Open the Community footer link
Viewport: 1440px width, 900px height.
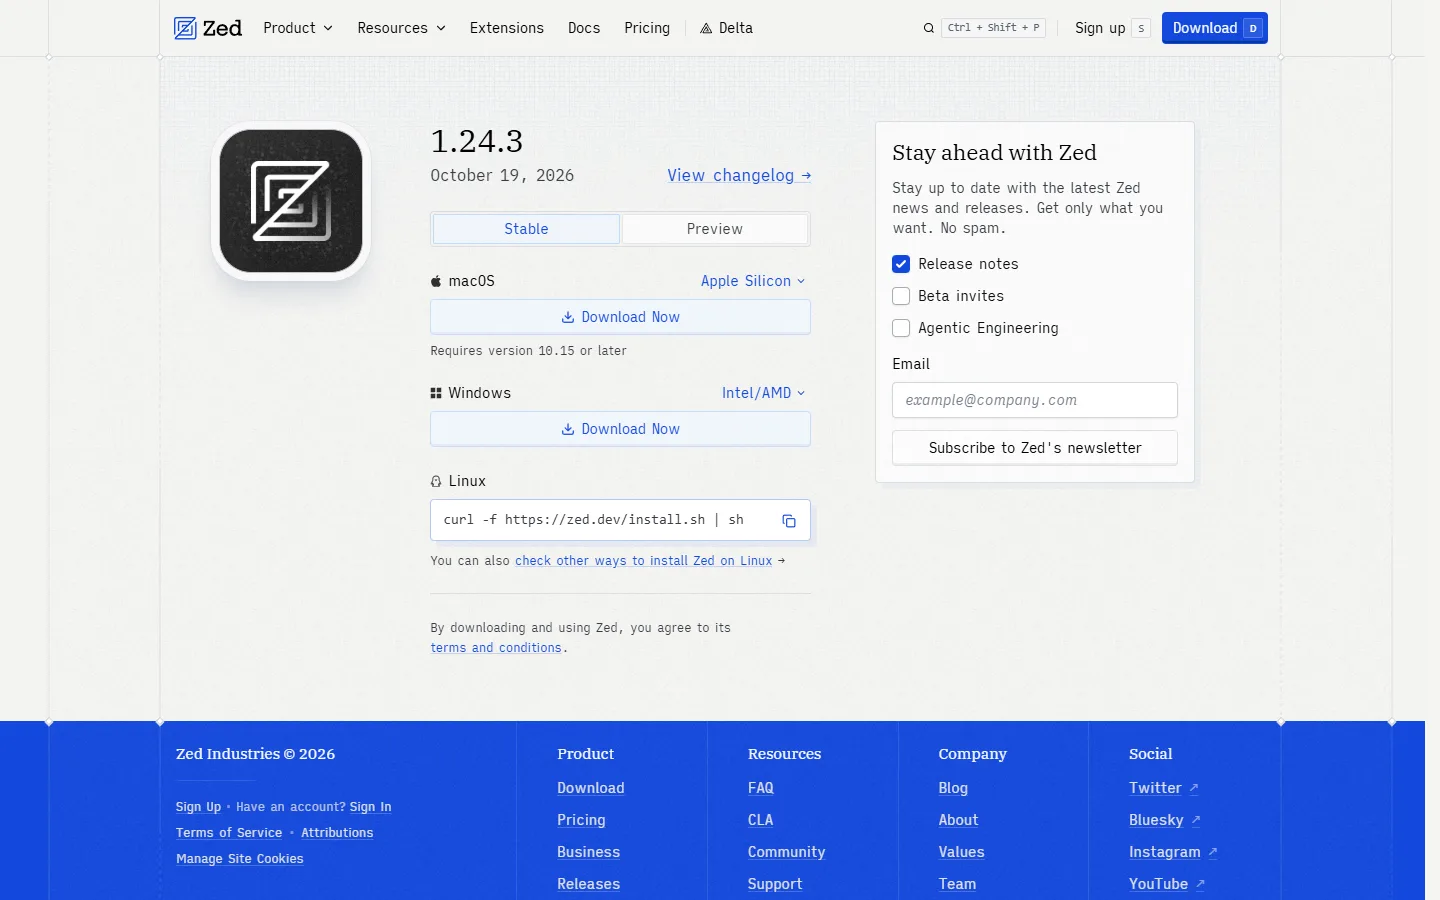click(787, 852)
